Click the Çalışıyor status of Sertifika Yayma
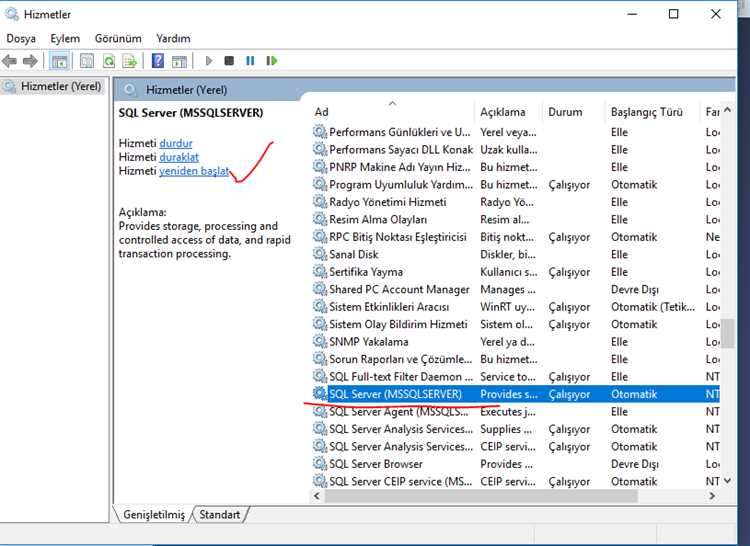750x546 pixels. pyautogui.click(x=569, y=272)
